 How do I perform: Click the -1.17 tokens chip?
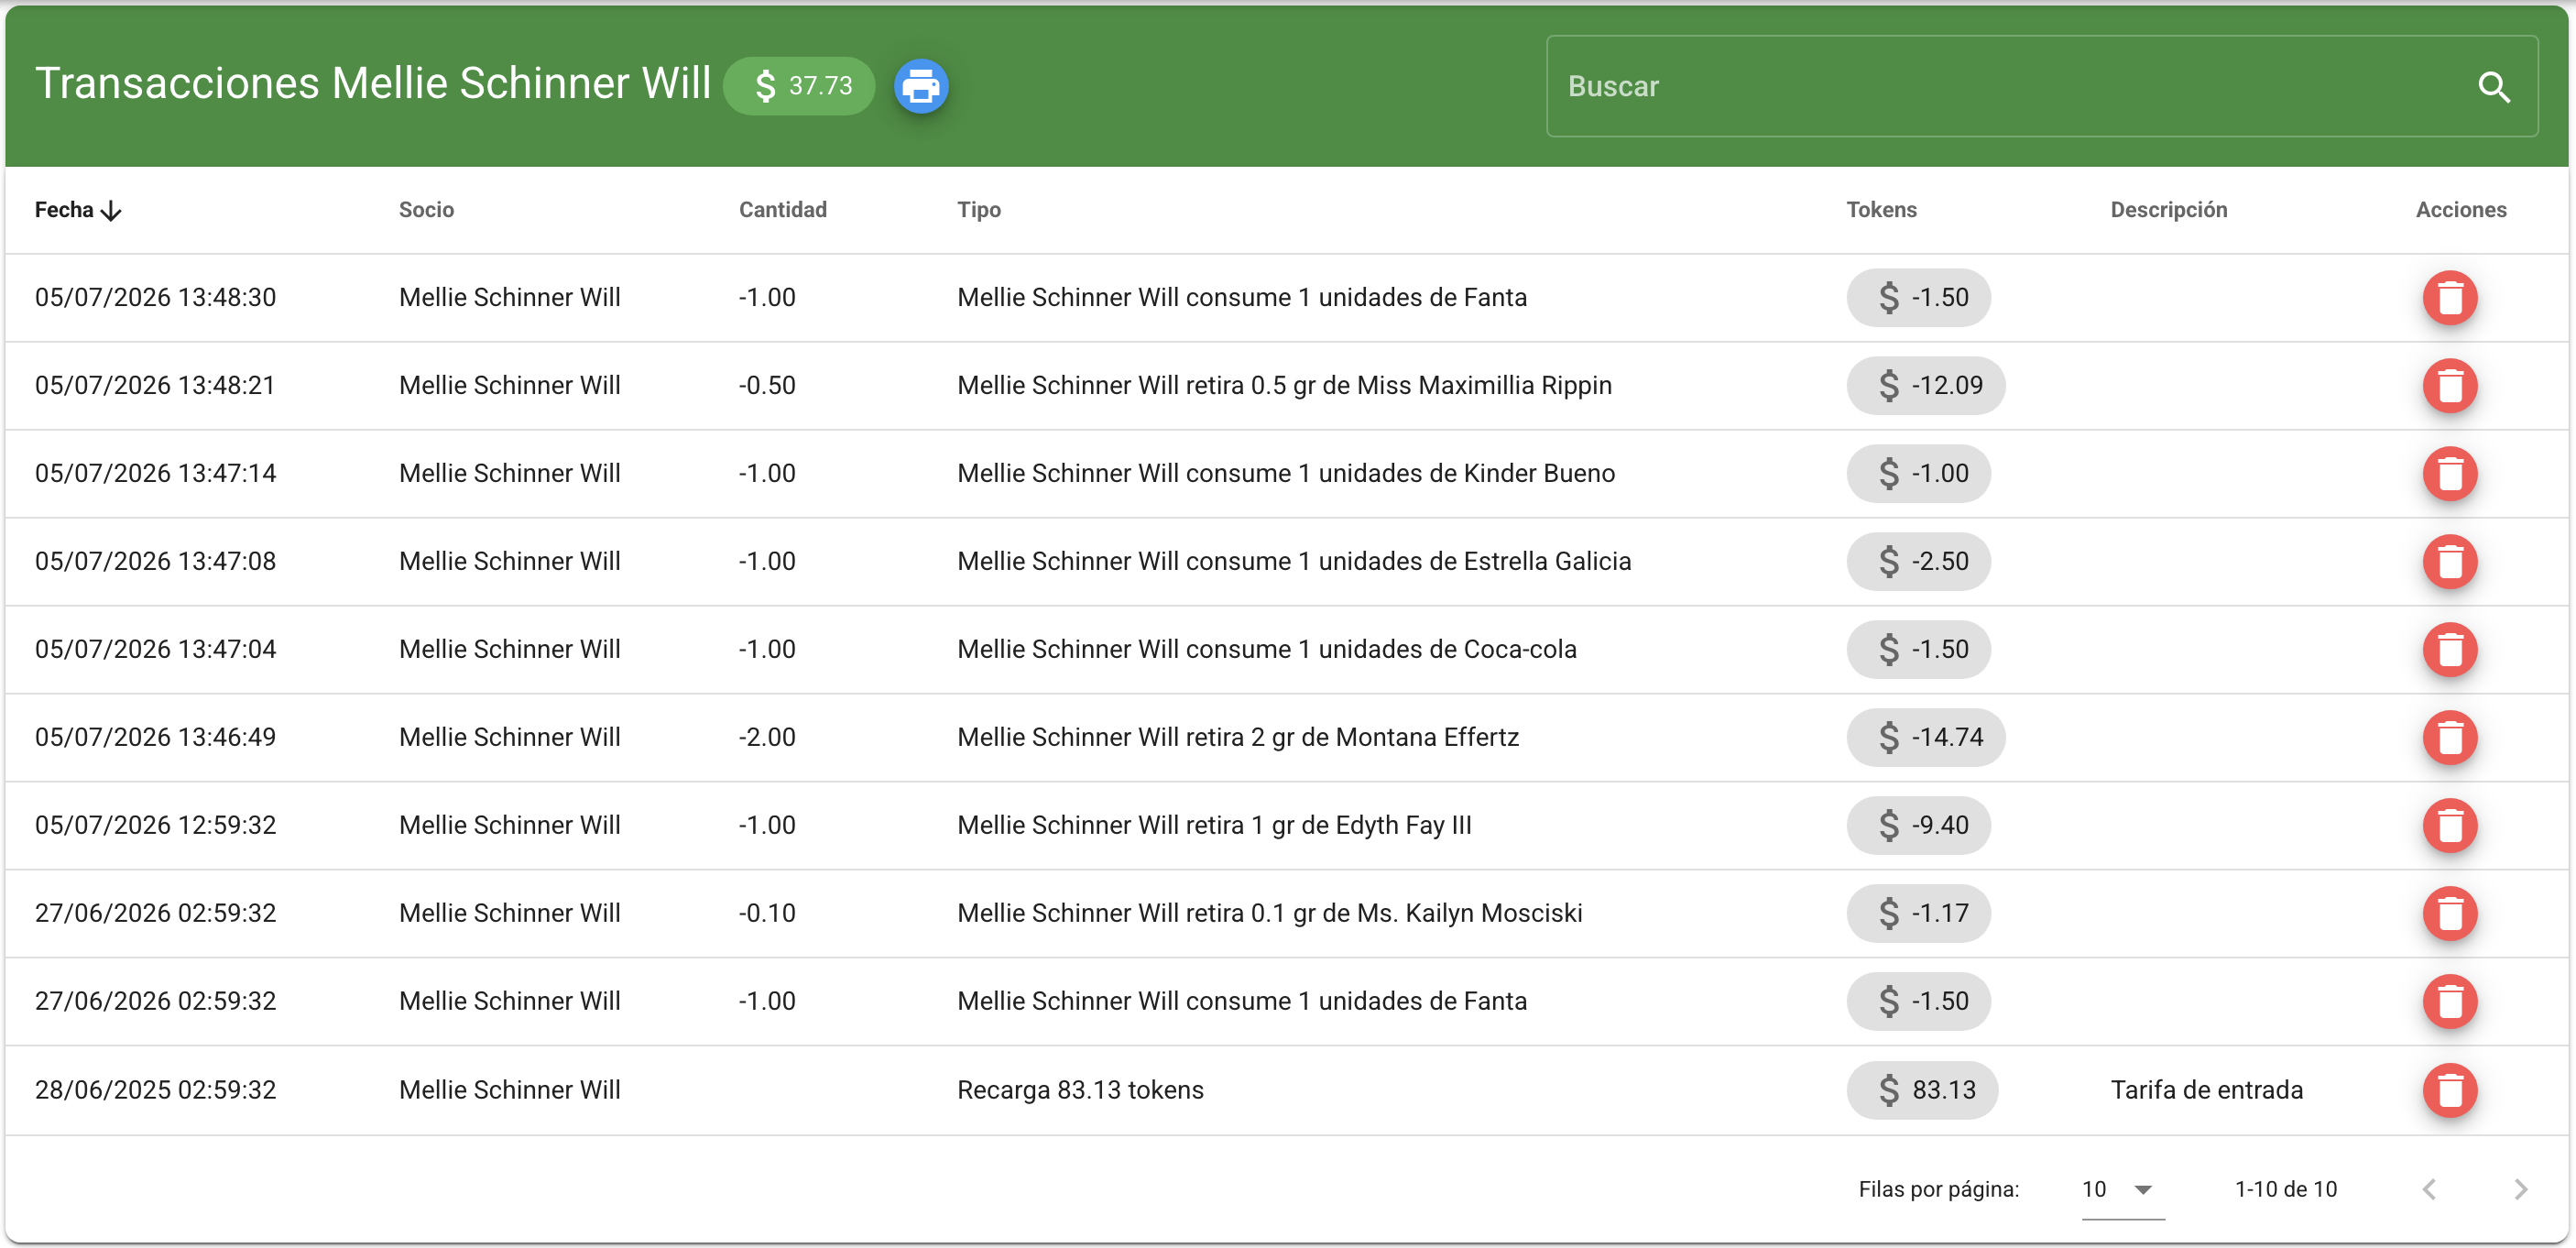pyautogui.click(x=1918, y=914)
